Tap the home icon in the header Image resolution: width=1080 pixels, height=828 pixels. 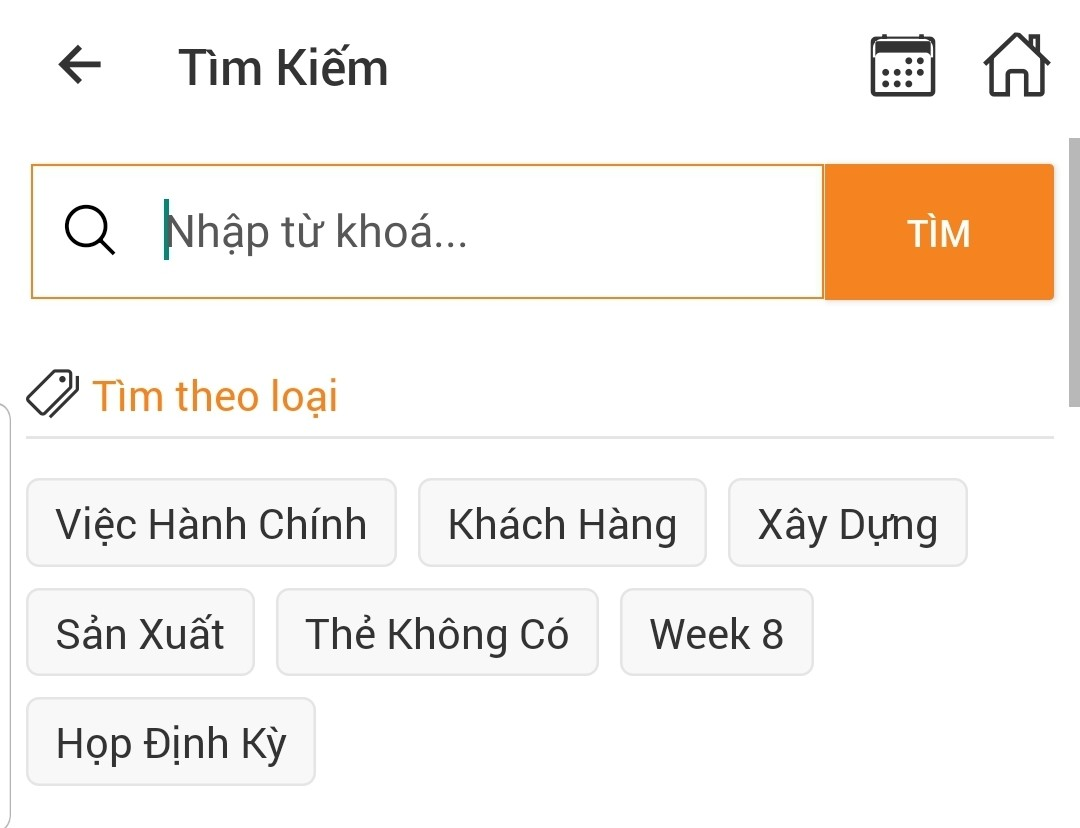click(1016, 65)
